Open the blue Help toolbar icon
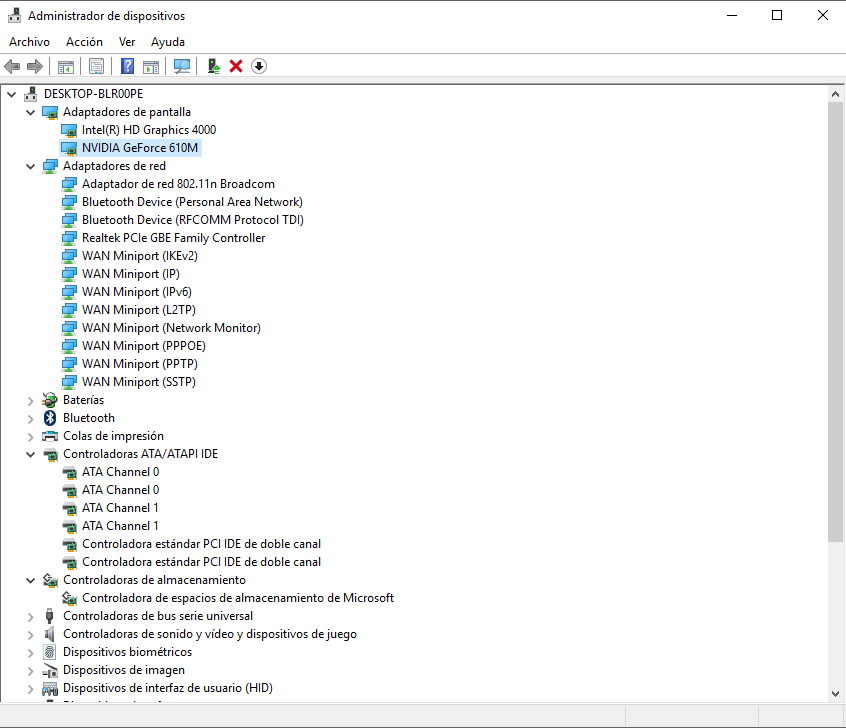 coord(127,66)
